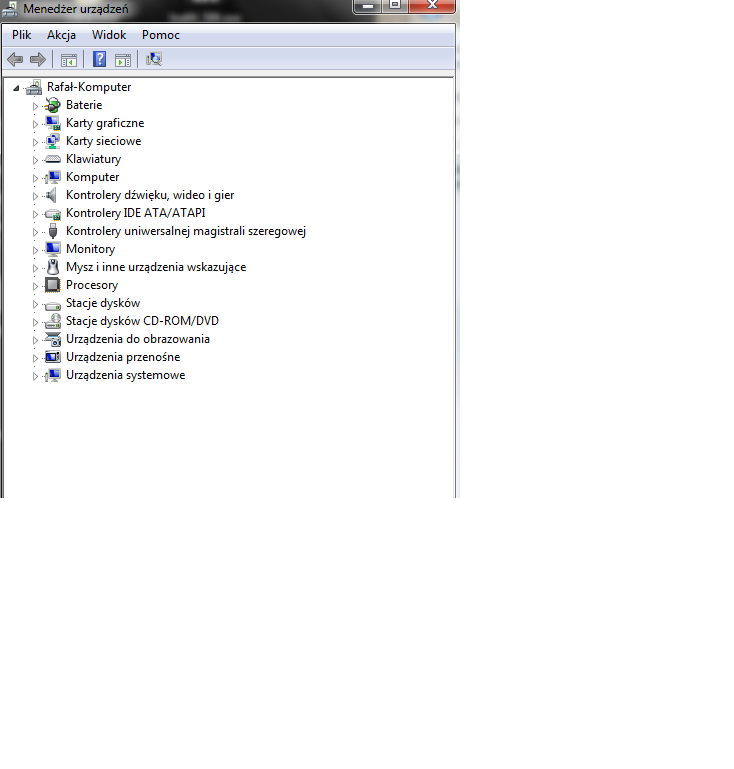Viewport: 734px width, 769px height.
Task: Click the Forward arrow toolbar icon
Action: [38, 60]
